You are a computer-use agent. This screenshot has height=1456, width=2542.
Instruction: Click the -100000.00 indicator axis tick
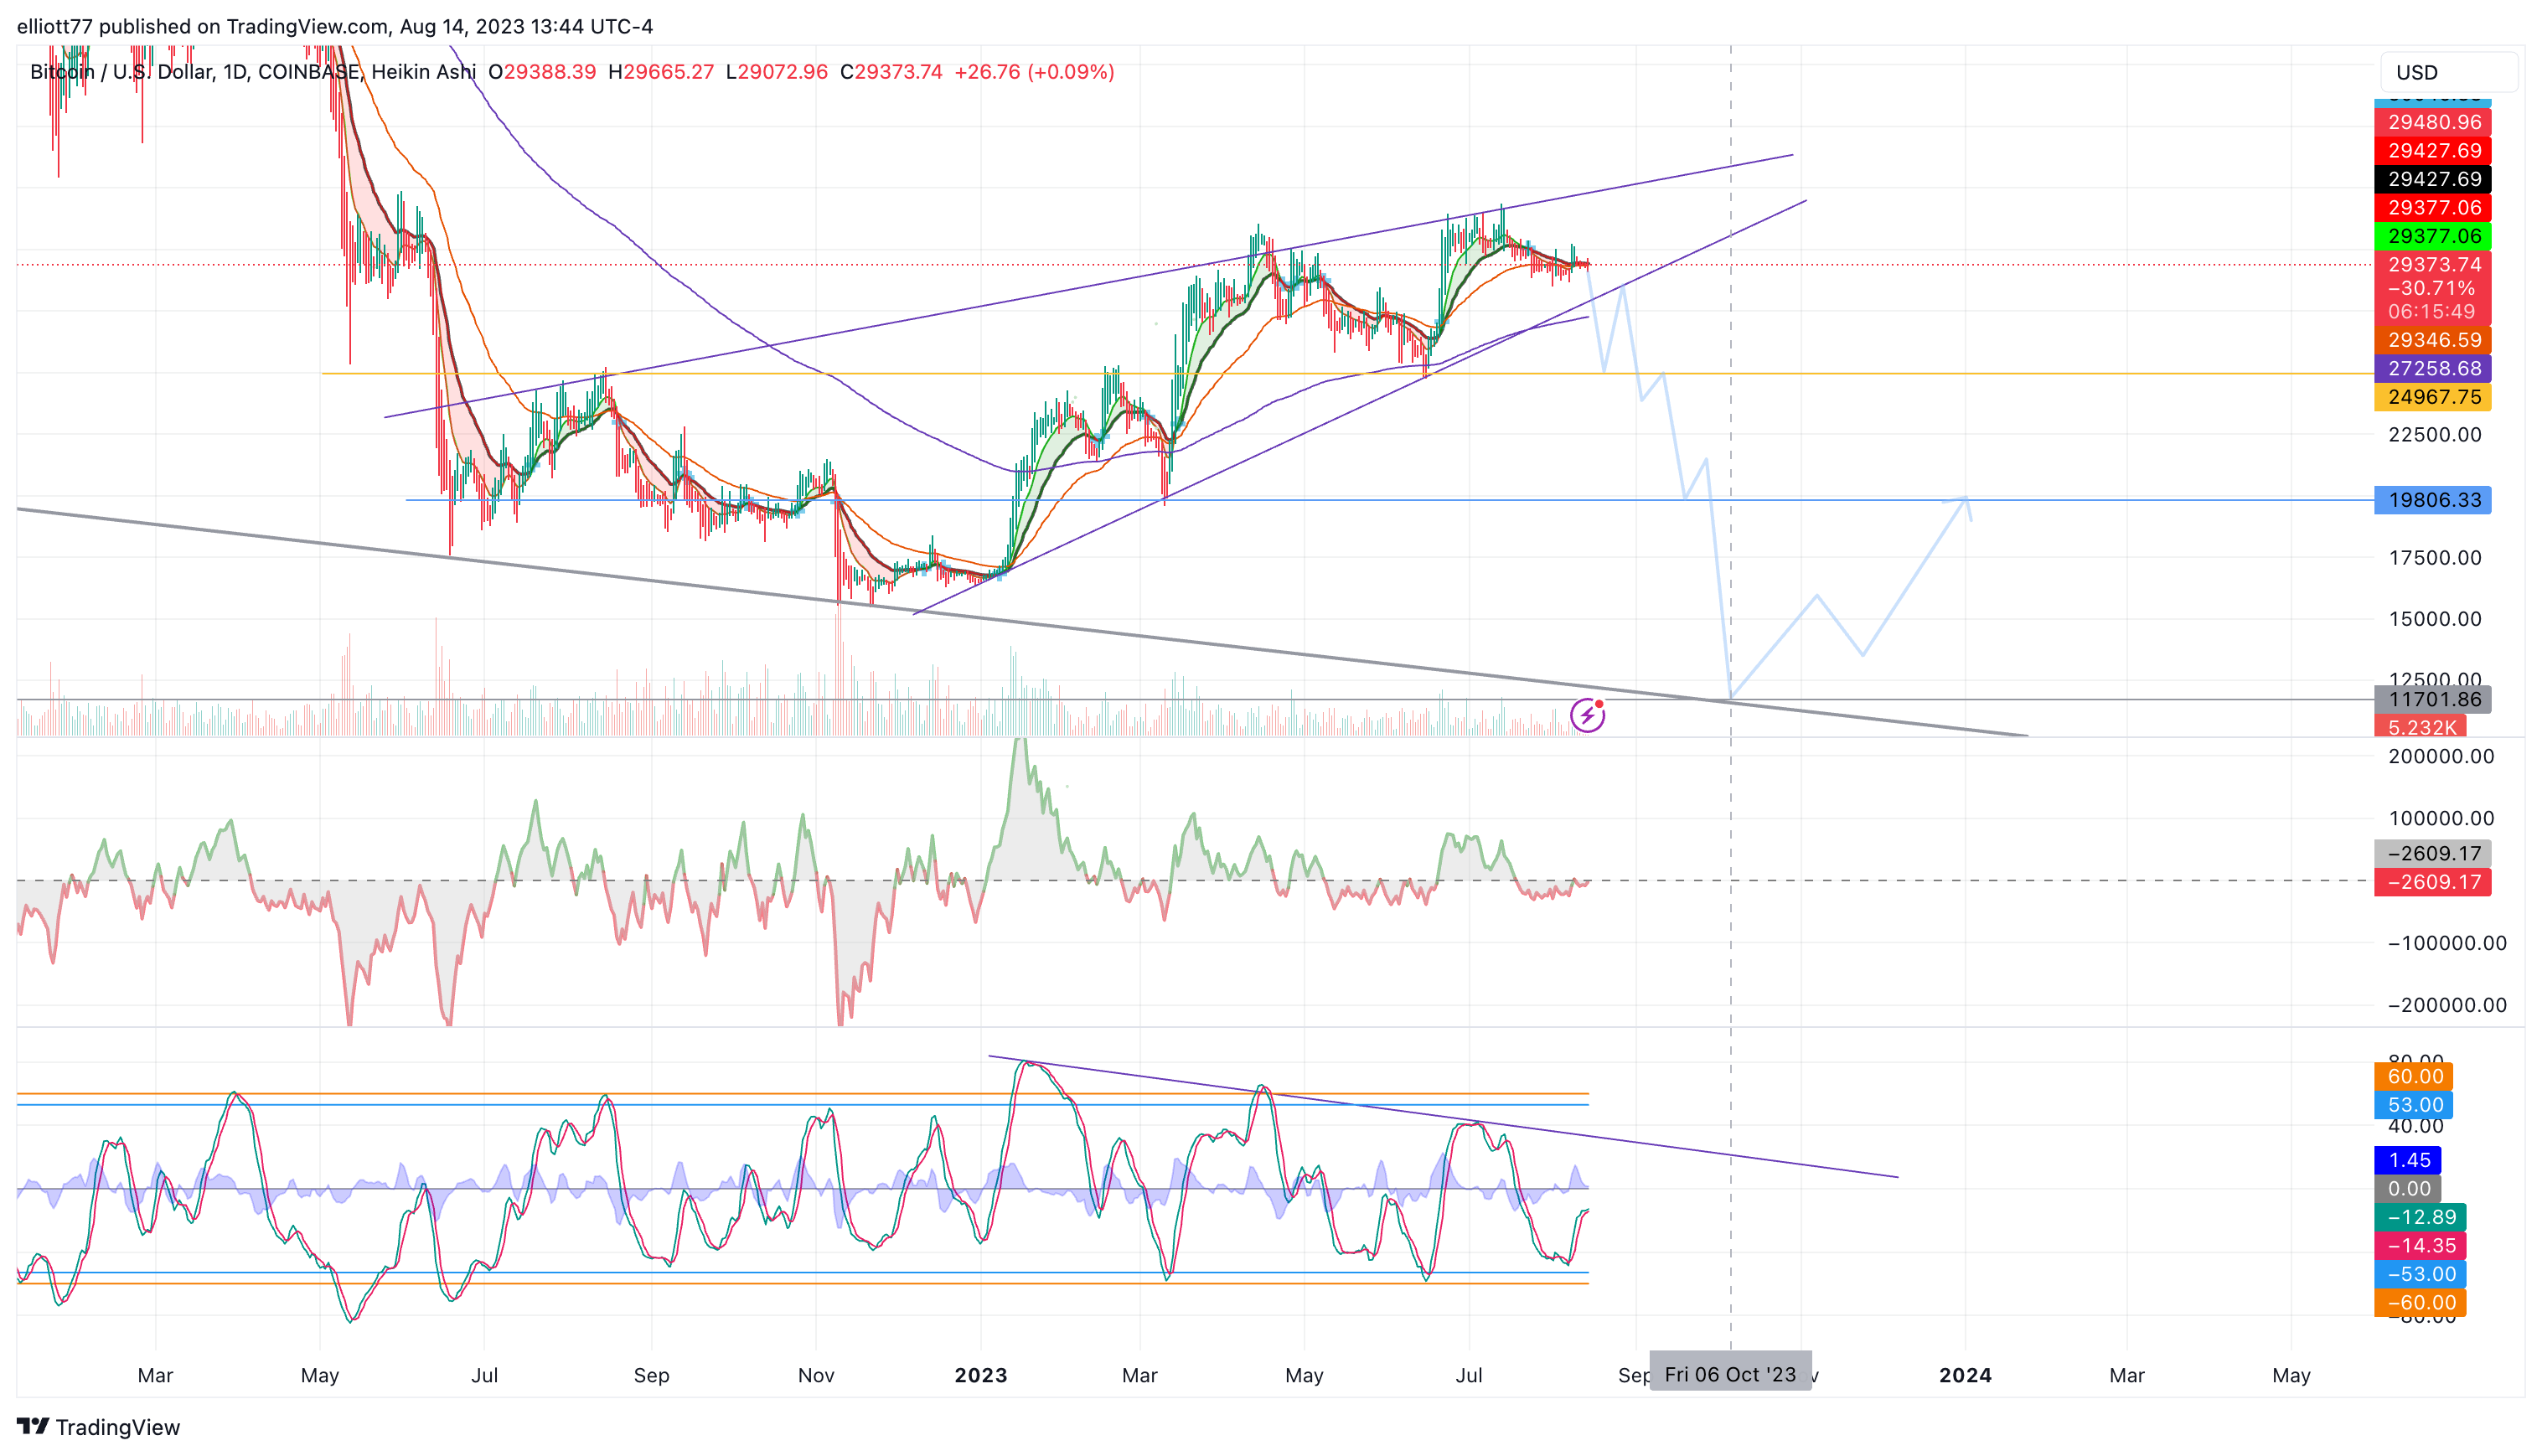(2446, 943)
